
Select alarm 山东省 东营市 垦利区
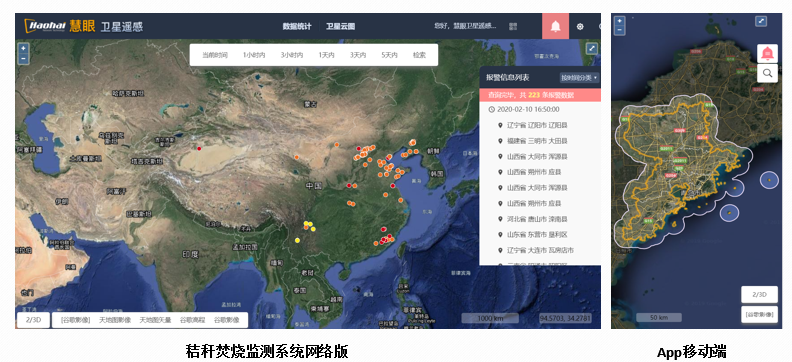tap(537, 235)
